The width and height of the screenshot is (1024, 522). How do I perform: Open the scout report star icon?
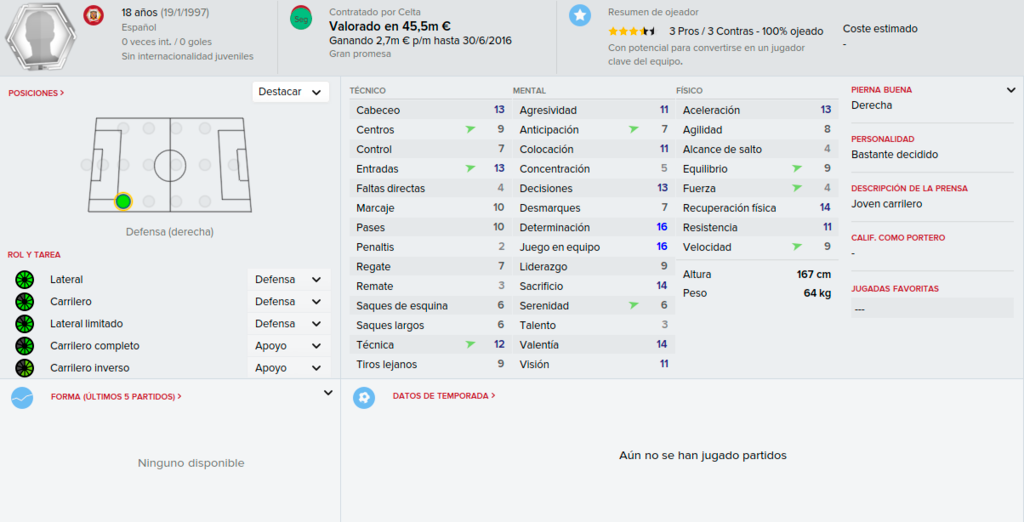point(580,16)
